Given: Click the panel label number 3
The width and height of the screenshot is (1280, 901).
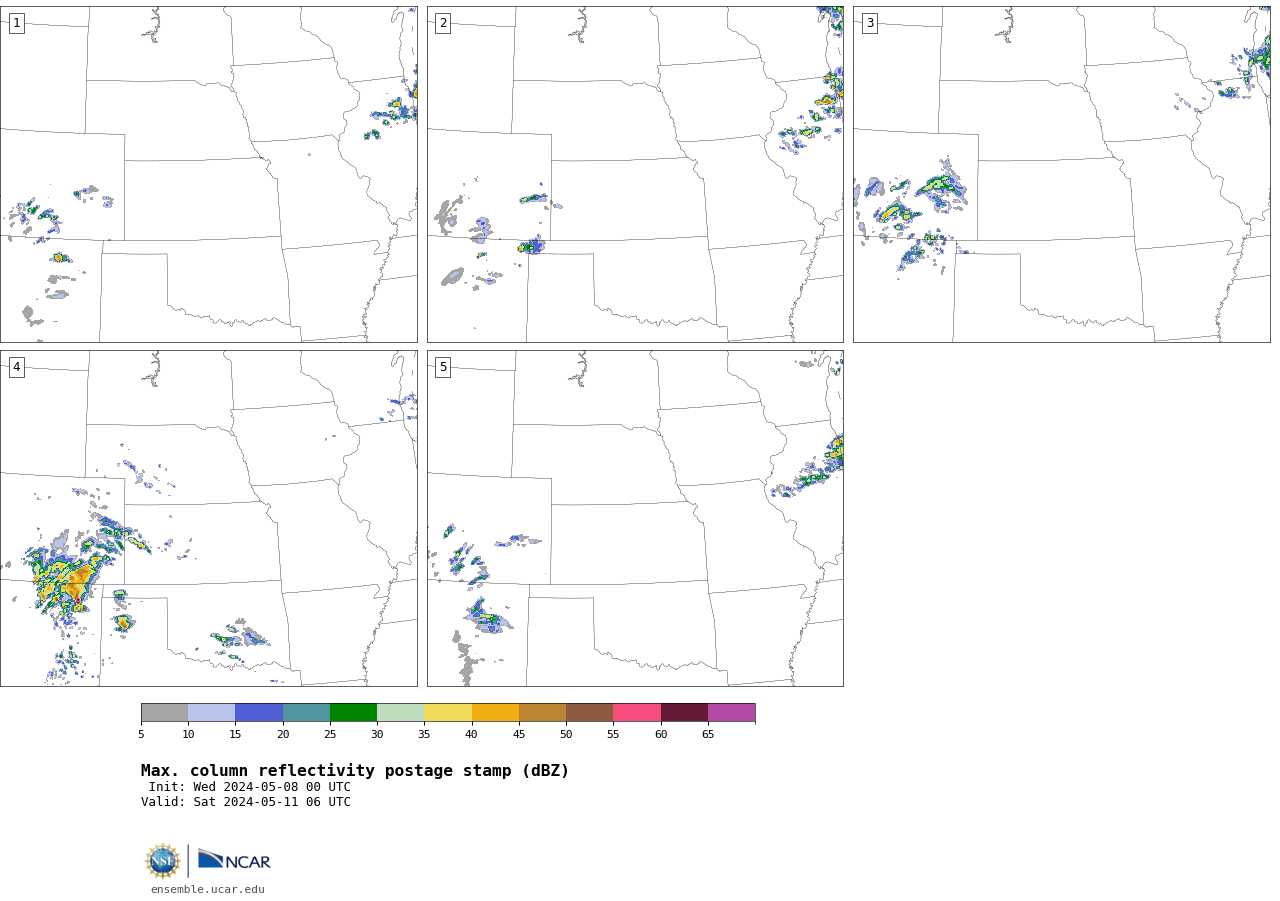Looking at the screenshot, I should 869,23.
